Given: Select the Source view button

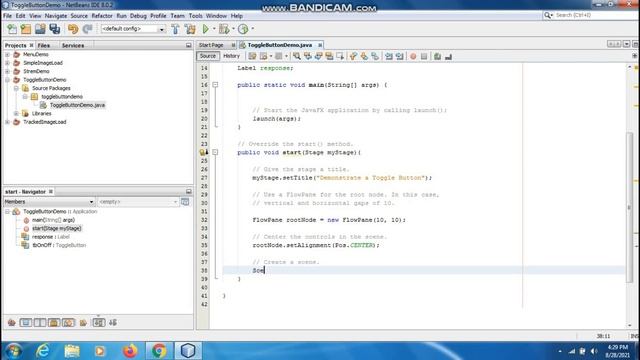Looking at the screenshot, I should (208, 56).
